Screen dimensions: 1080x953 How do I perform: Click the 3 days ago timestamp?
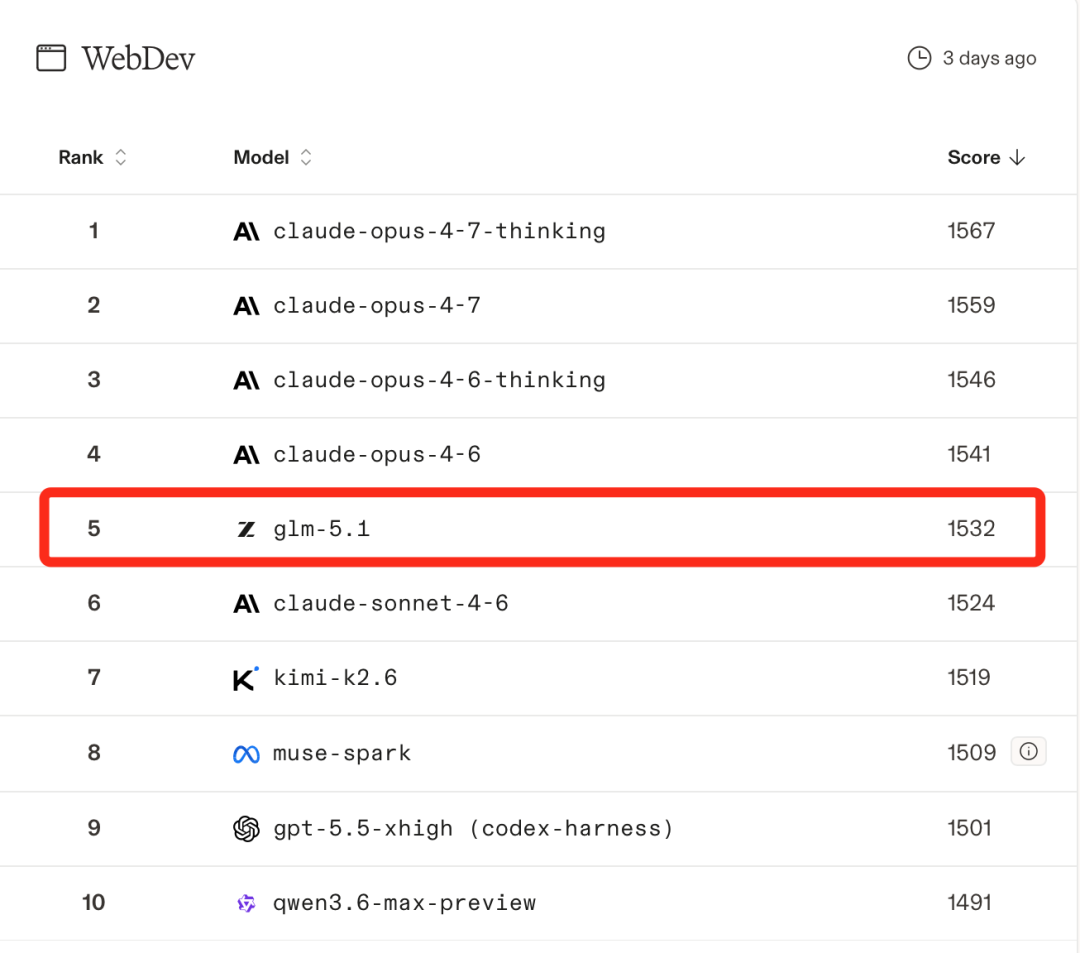pyautogui.click(x=989, y=59)
